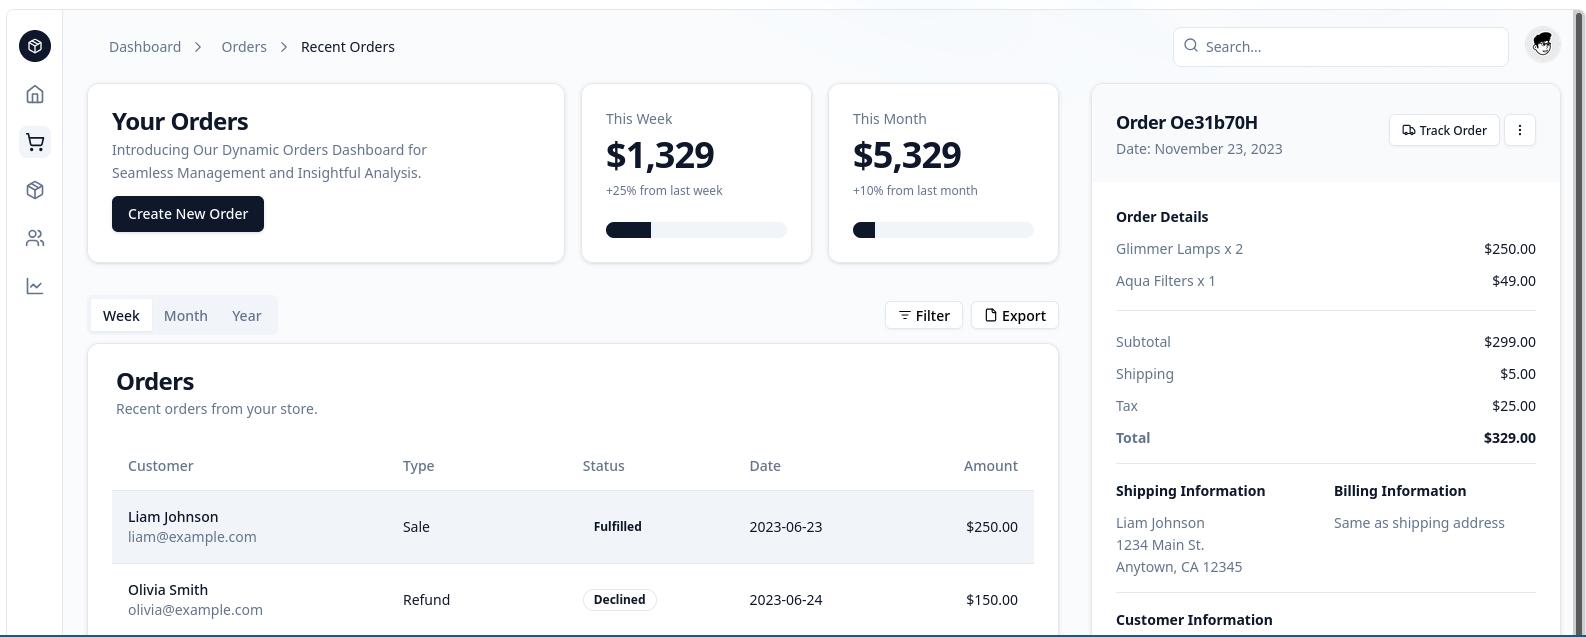
Task: Click the Recent Orders breadcrumb
Action: click(348, 47)
